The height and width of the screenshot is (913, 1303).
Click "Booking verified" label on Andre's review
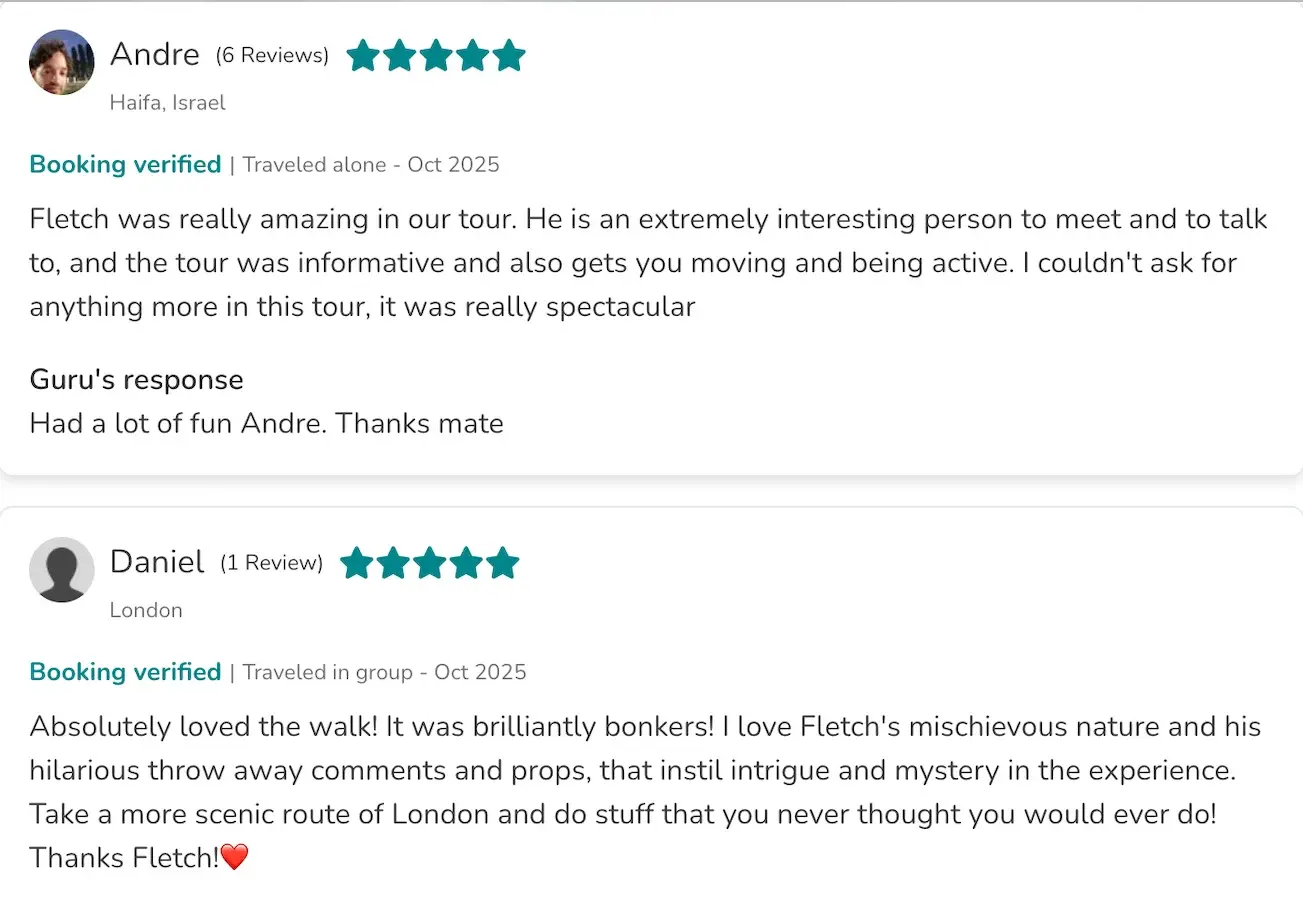point(125,165)
